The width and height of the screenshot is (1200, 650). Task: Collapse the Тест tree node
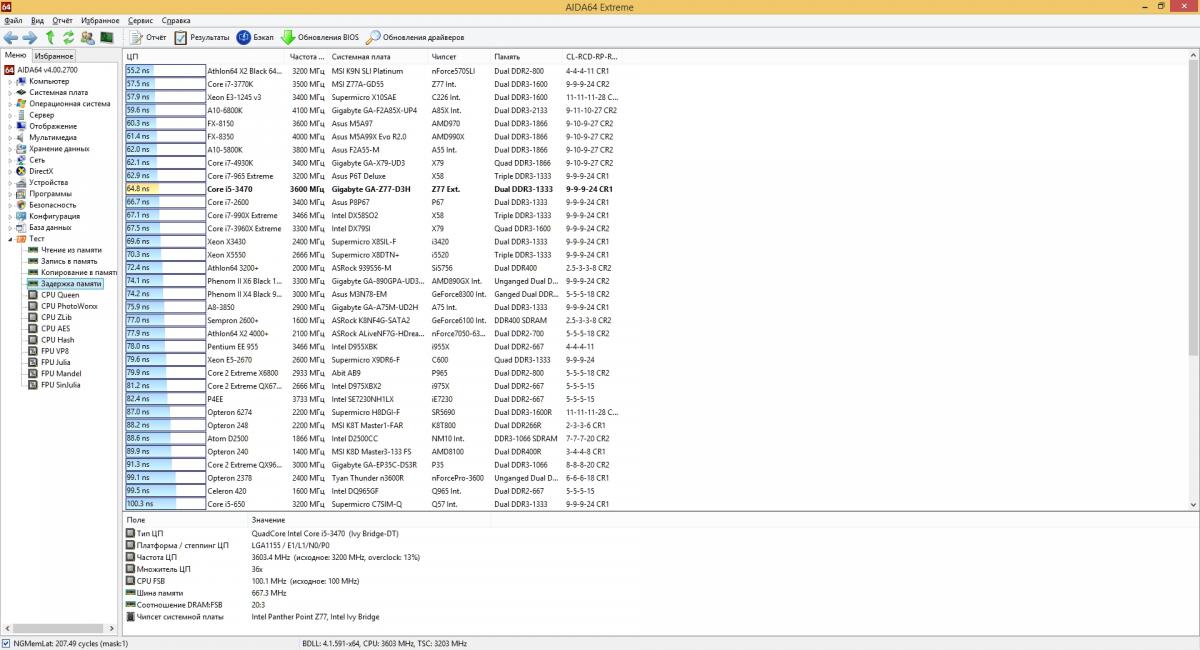[x=10, y=239]
